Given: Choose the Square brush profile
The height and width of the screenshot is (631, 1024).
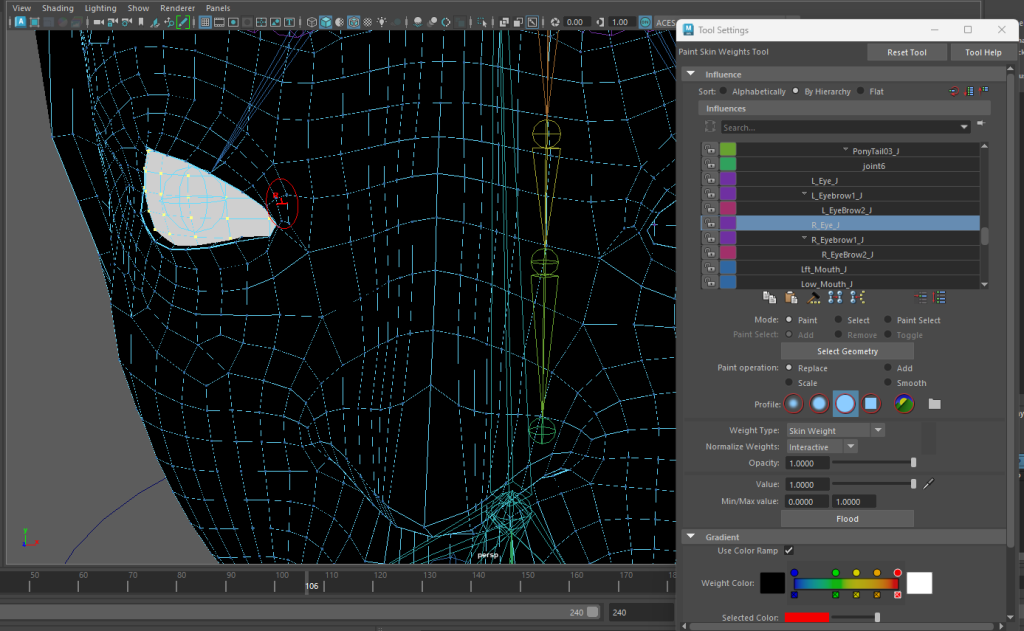Looking at the screenshot, I should tap(871, 404).
